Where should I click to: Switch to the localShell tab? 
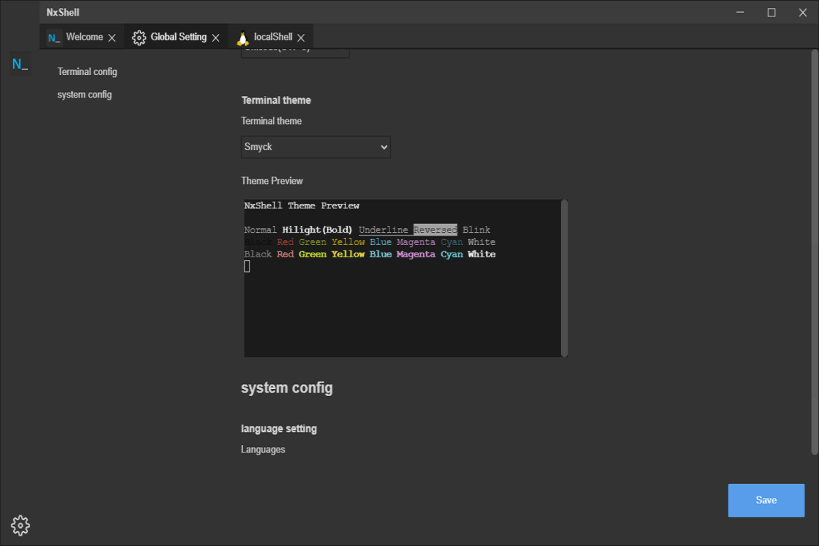(x=271, y=37)
